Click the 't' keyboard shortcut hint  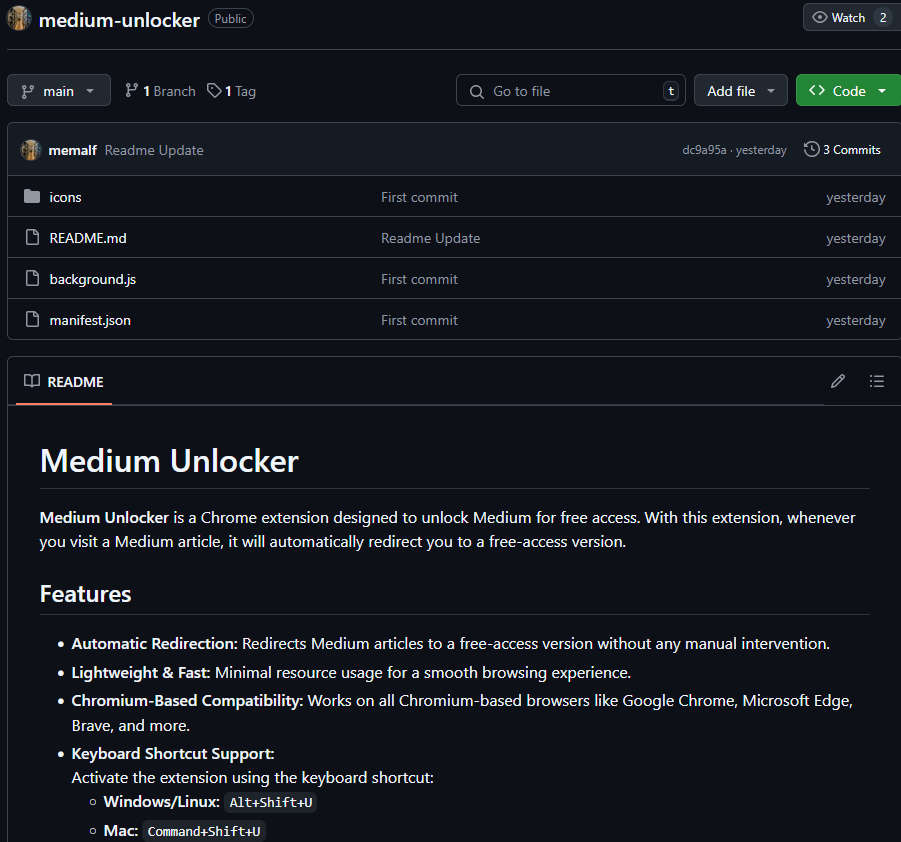coord(671,91)
